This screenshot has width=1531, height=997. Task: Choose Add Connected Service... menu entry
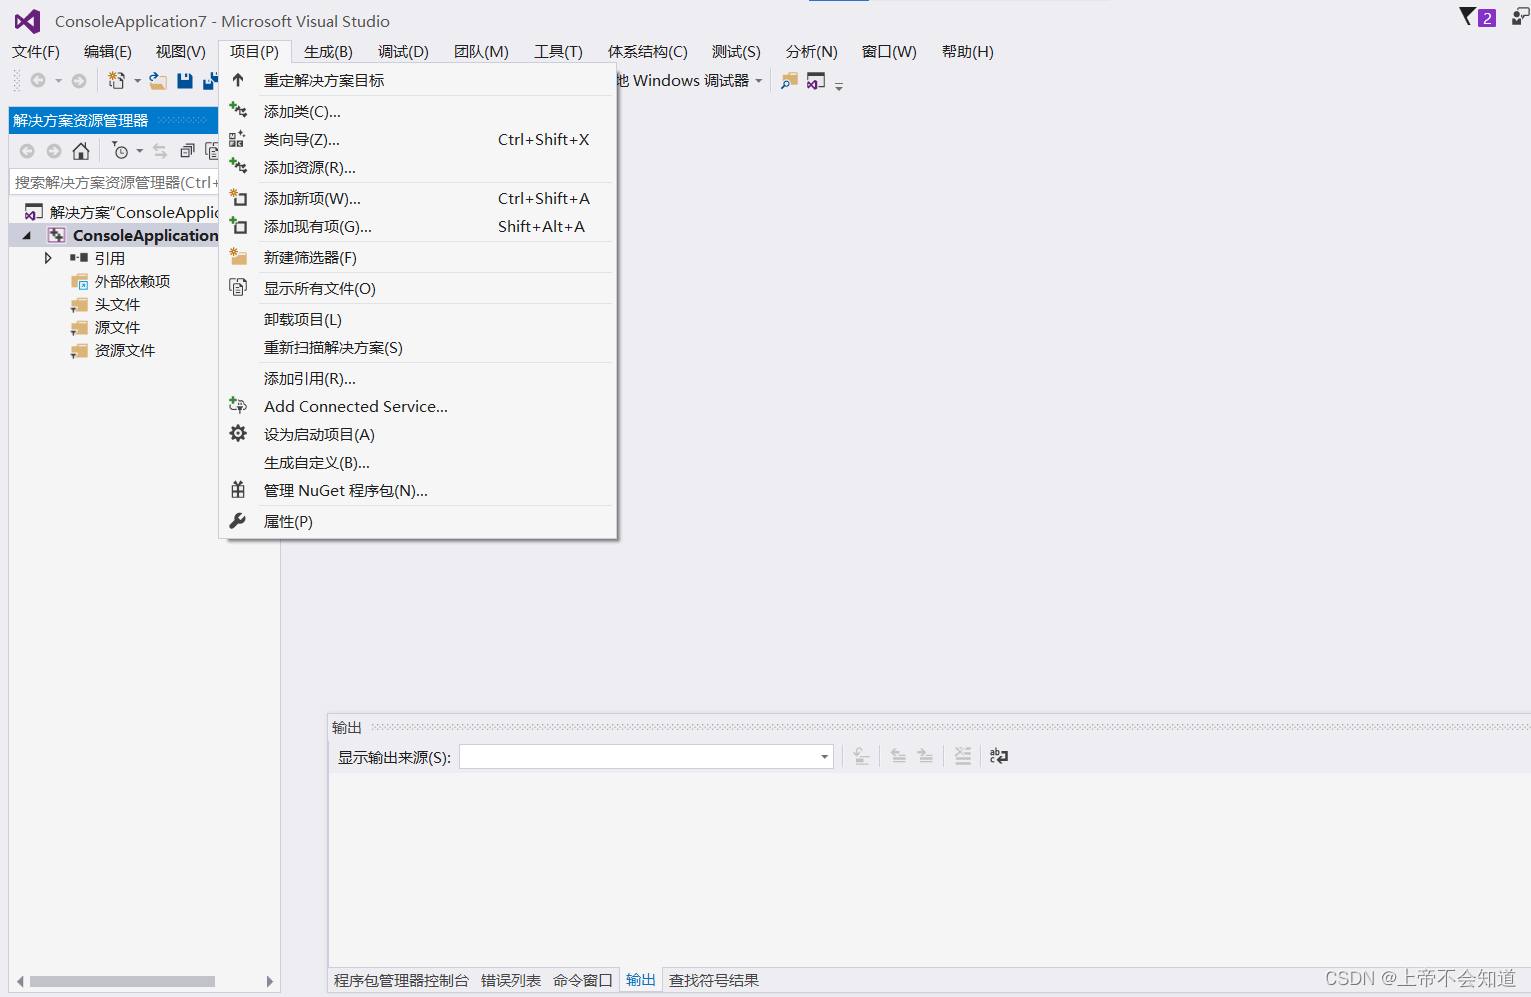(x=418, y=406)
